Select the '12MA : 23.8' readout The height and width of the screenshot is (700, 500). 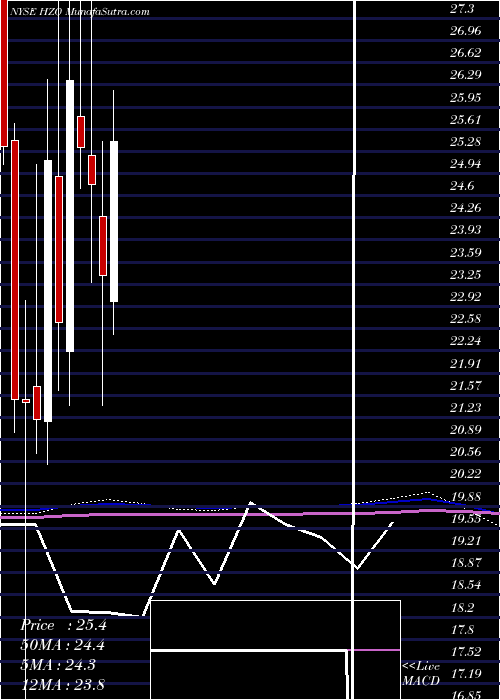pos(63,685)
